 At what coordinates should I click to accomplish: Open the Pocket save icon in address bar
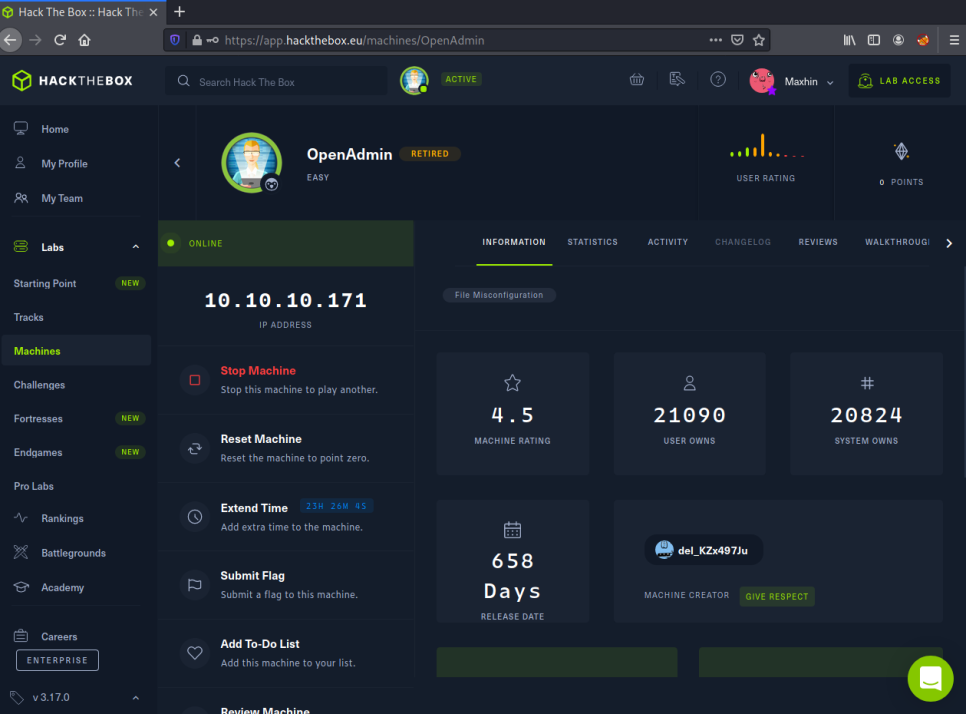point(737,40)
